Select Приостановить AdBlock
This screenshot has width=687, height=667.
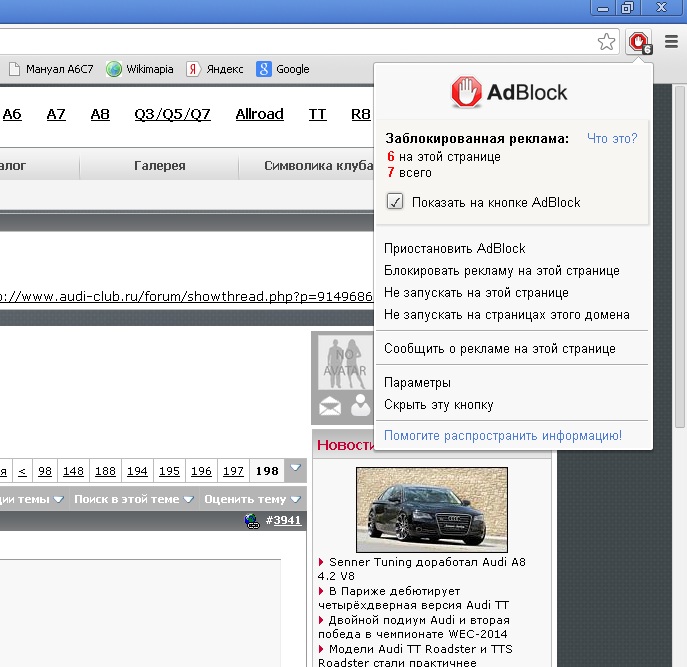point(454,248)
